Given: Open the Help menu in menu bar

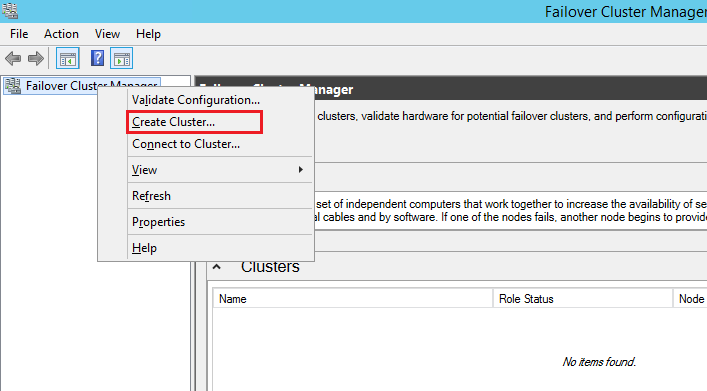Looking at the screenshot, I should click(148, 34).
